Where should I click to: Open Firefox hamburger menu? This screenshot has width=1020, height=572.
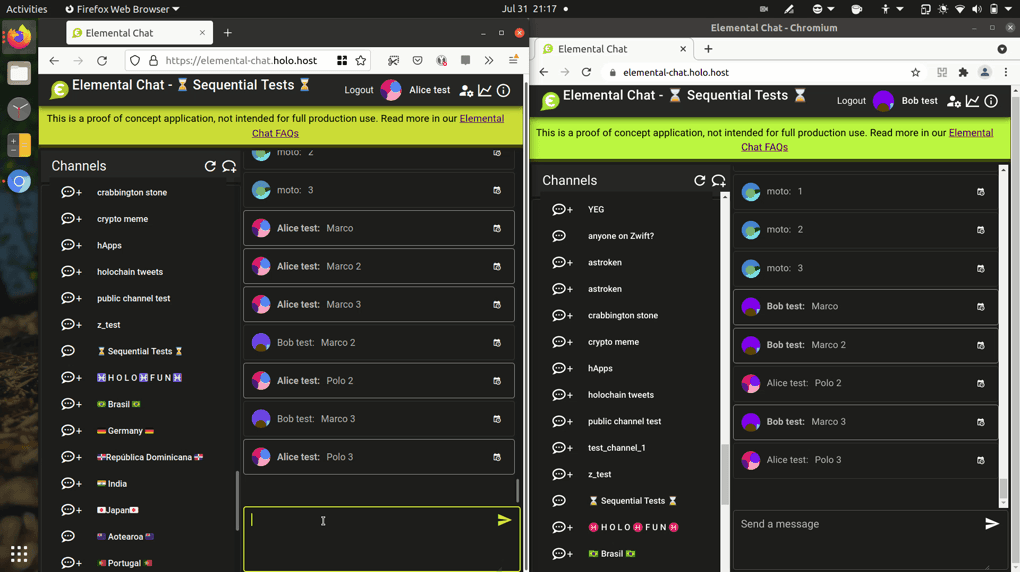click(x=513, y=60)
